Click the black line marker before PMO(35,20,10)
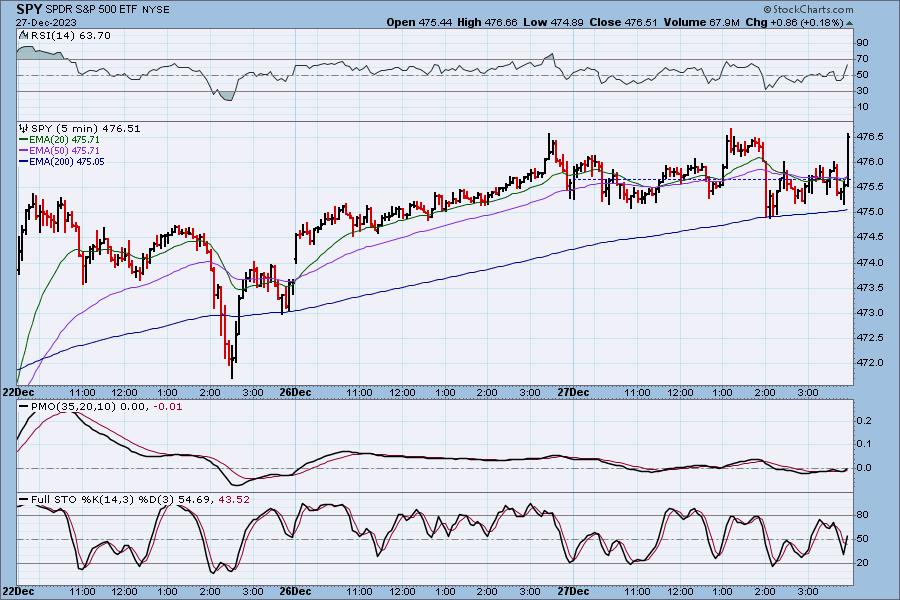This screenshot has width=900, height=600. (x=24, y=407)
